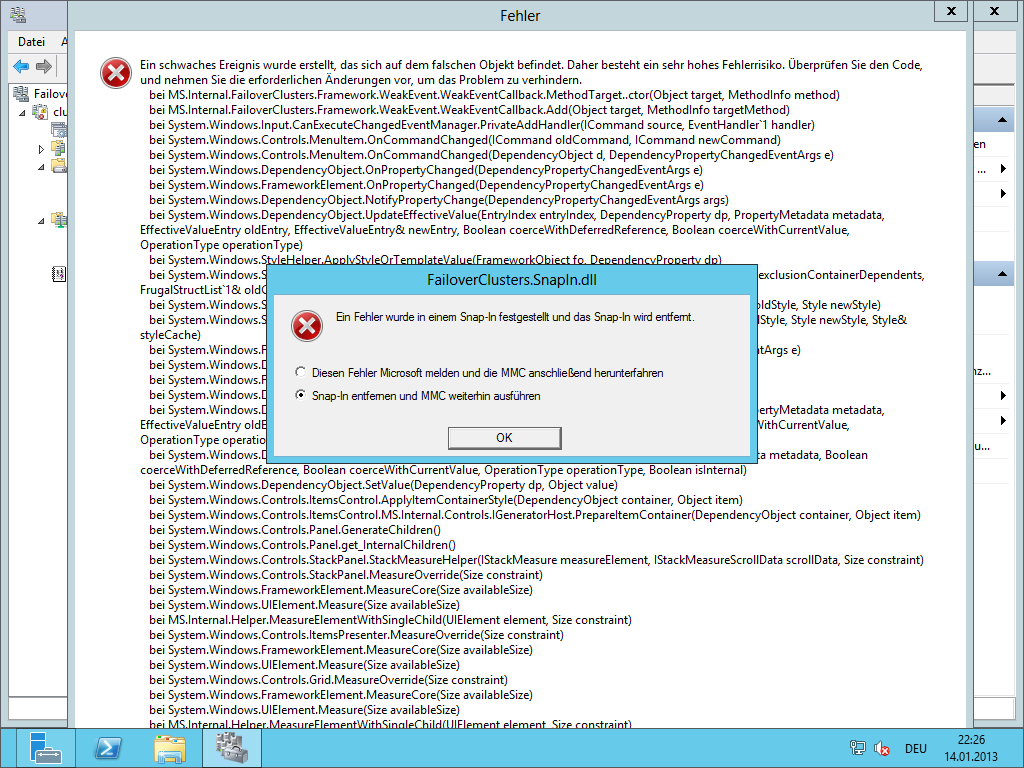Select the cluster icon with the warning badge
This screenshot has width=1024, height=768.
(40, 112)
